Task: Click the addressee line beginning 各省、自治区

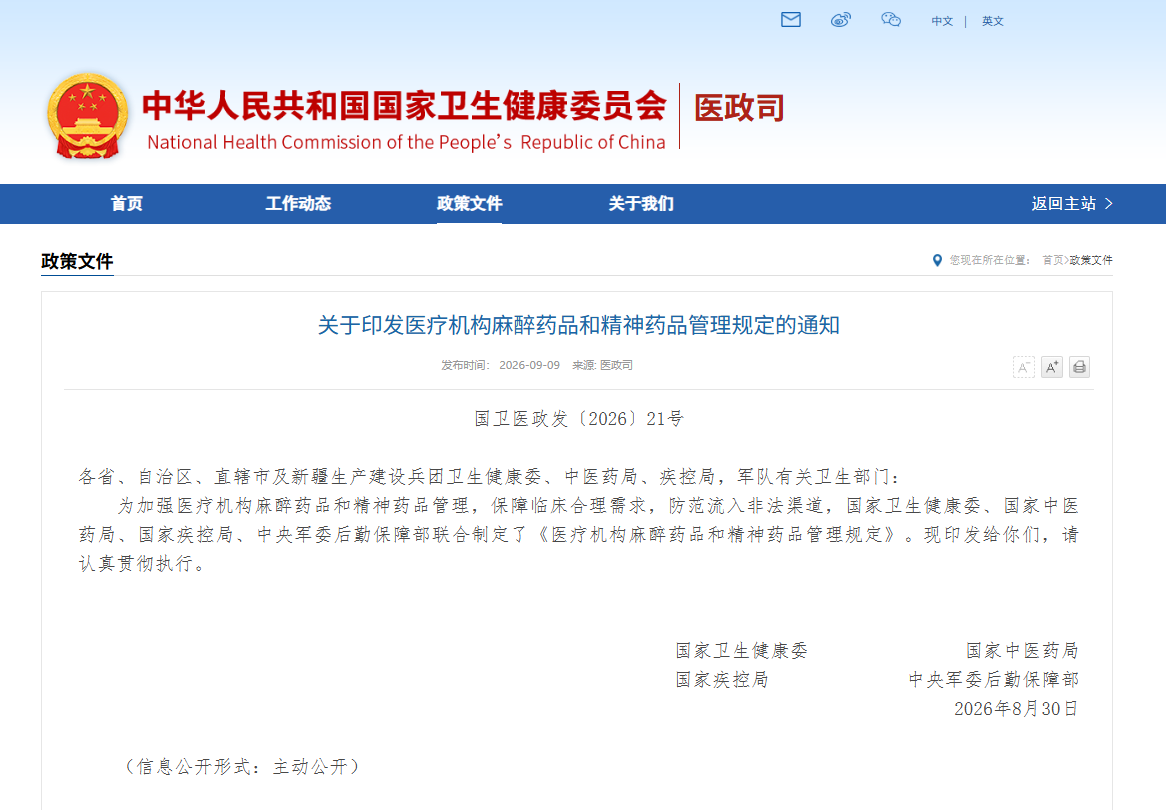Action: point(489,477)
